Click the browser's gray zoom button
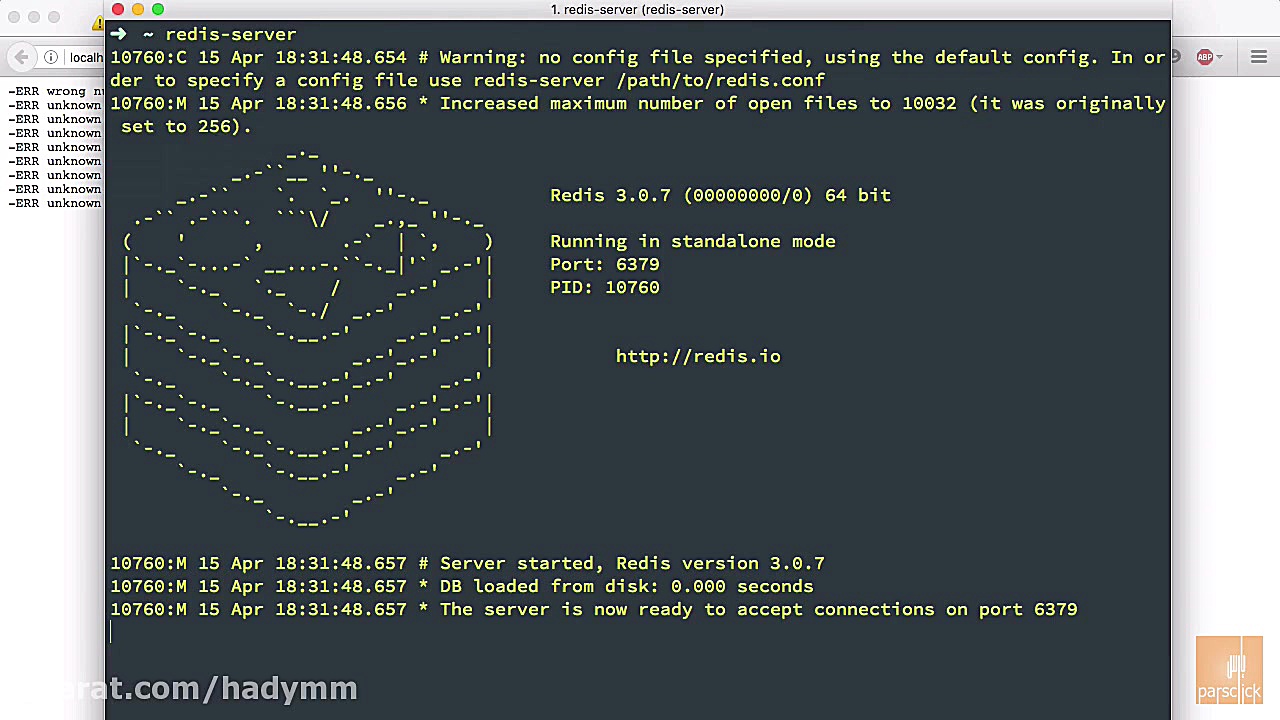 (x=54, y=17)
